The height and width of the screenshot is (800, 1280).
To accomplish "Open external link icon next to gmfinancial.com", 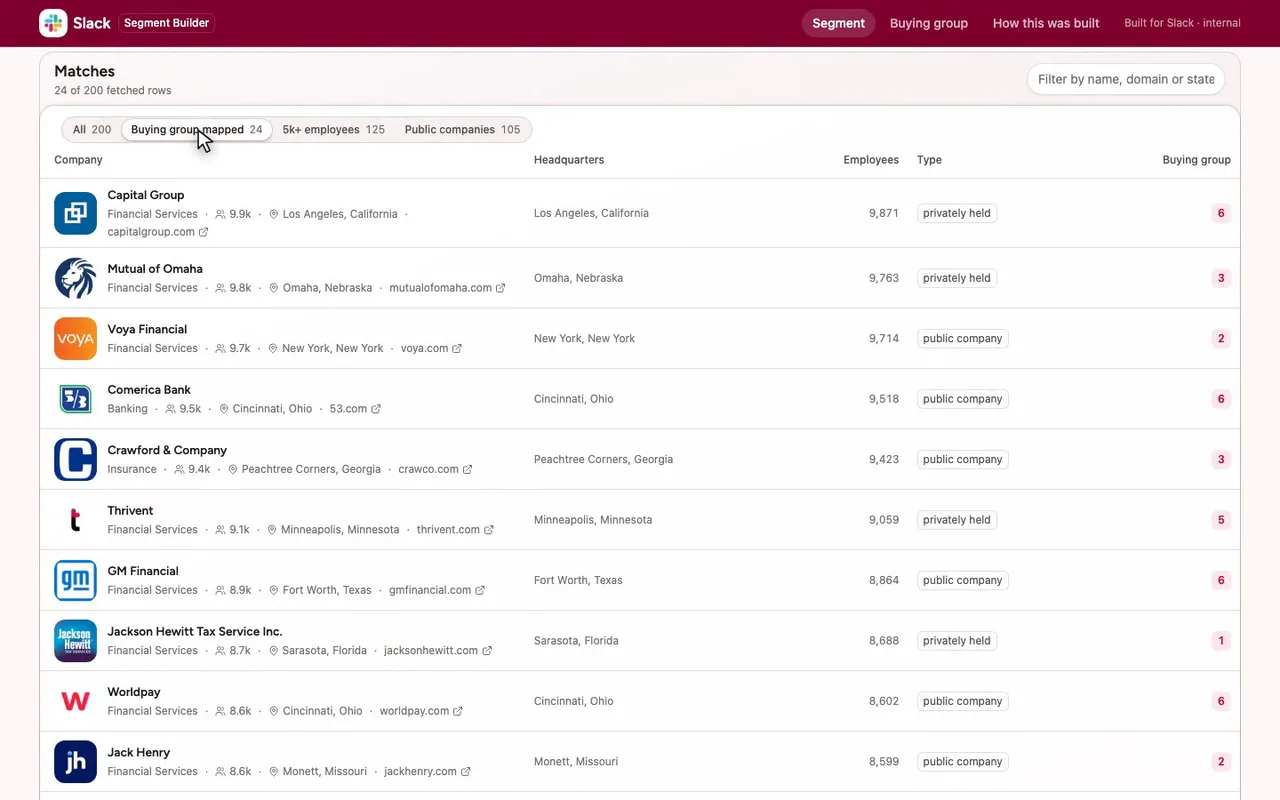I will pyautogui.click(x=480, y=591).
